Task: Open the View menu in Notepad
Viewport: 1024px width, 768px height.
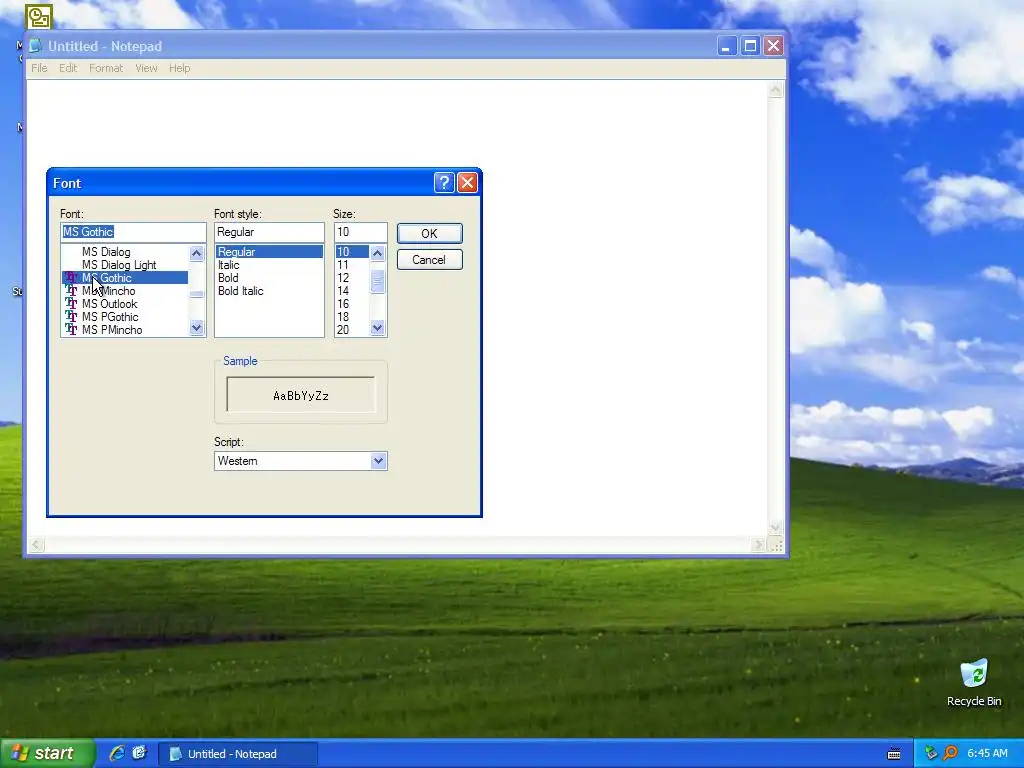Action: click(x=146, y=68)
